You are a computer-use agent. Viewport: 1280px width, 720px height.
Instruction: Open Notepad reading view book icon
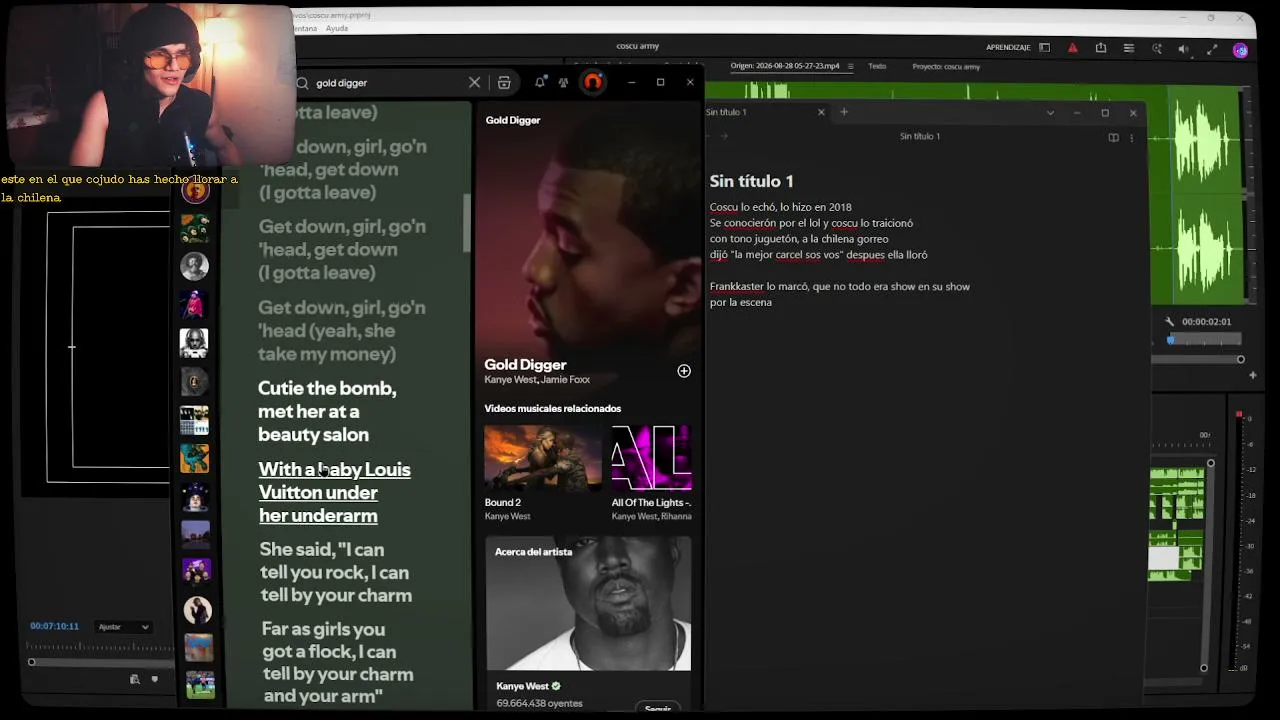[x=1113, y=137]
